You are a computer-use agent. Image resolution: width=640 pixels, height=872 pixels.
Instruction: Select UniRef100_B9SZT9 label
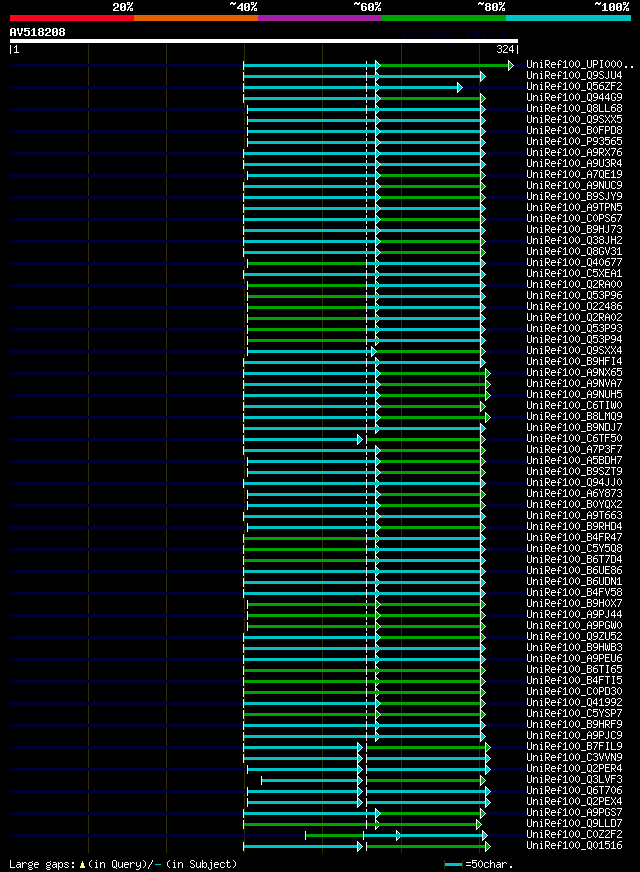coord(574,472)
